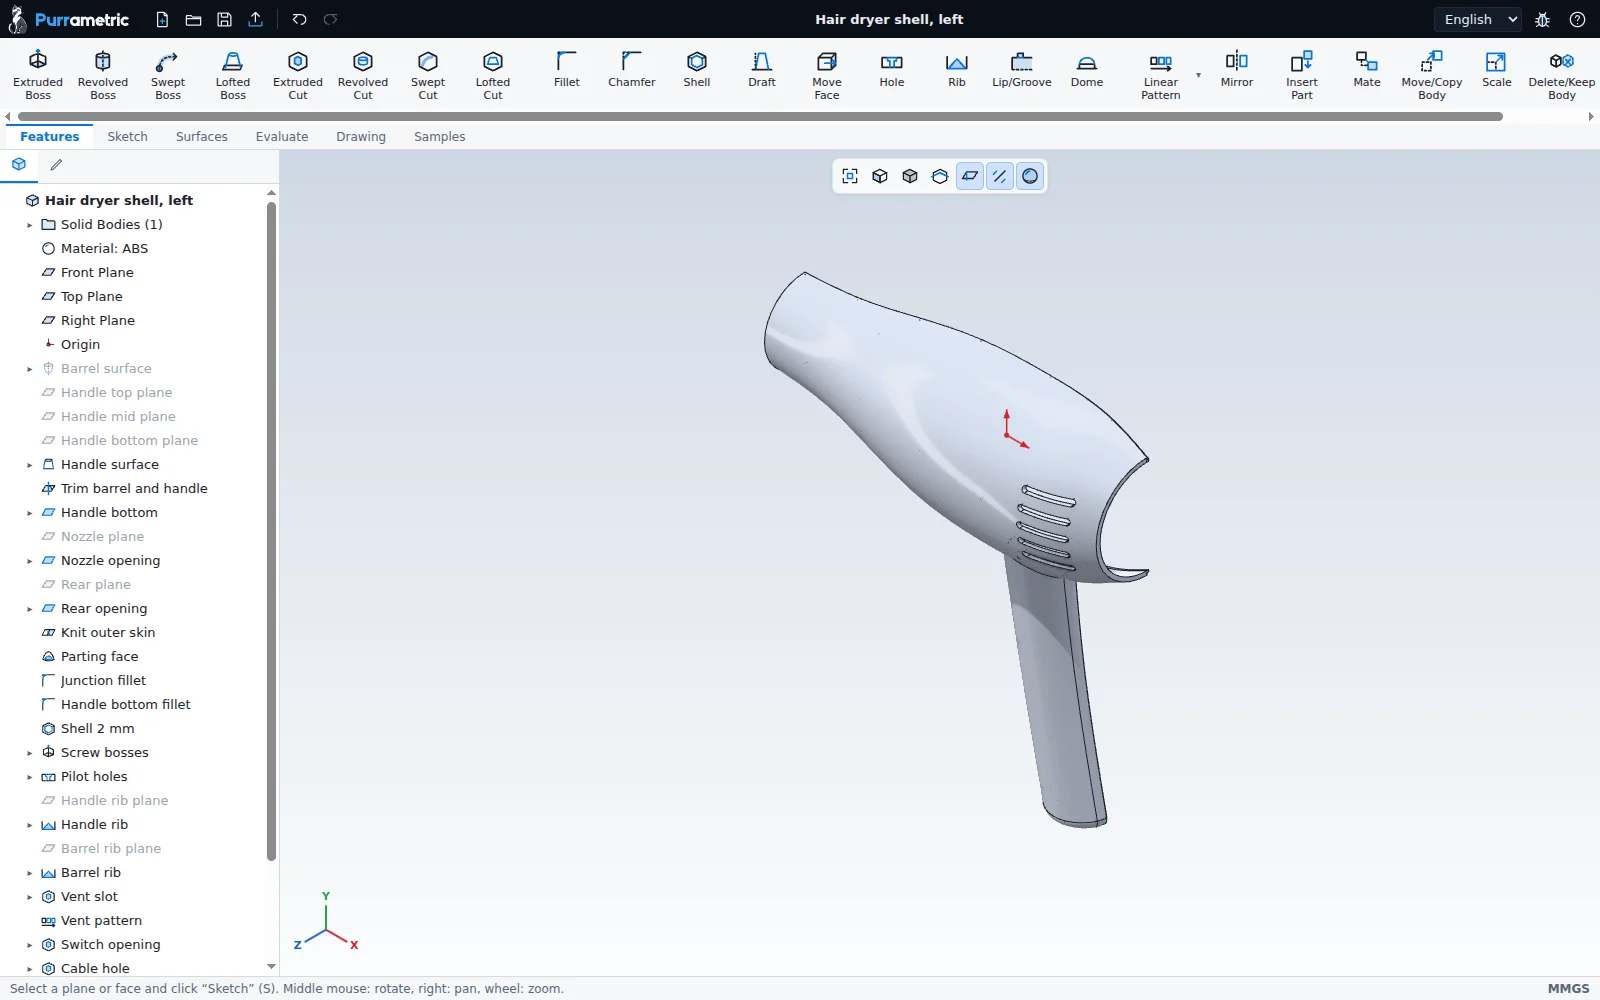
Task: Open the help question-mark button
Action: pyautogui.click(x=1577, y=19)
